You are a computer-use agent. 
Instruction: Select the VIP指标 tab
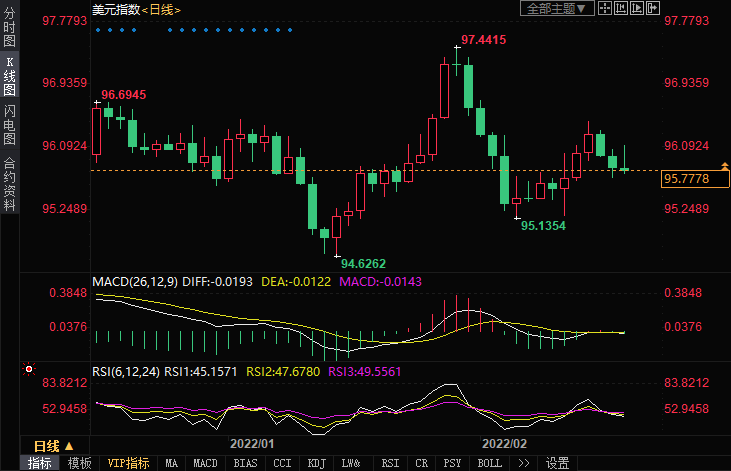128,463
